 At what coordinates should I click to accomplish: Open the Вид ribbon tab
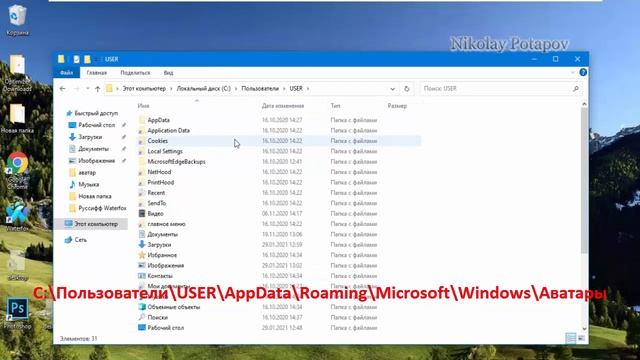pos(169,73)
